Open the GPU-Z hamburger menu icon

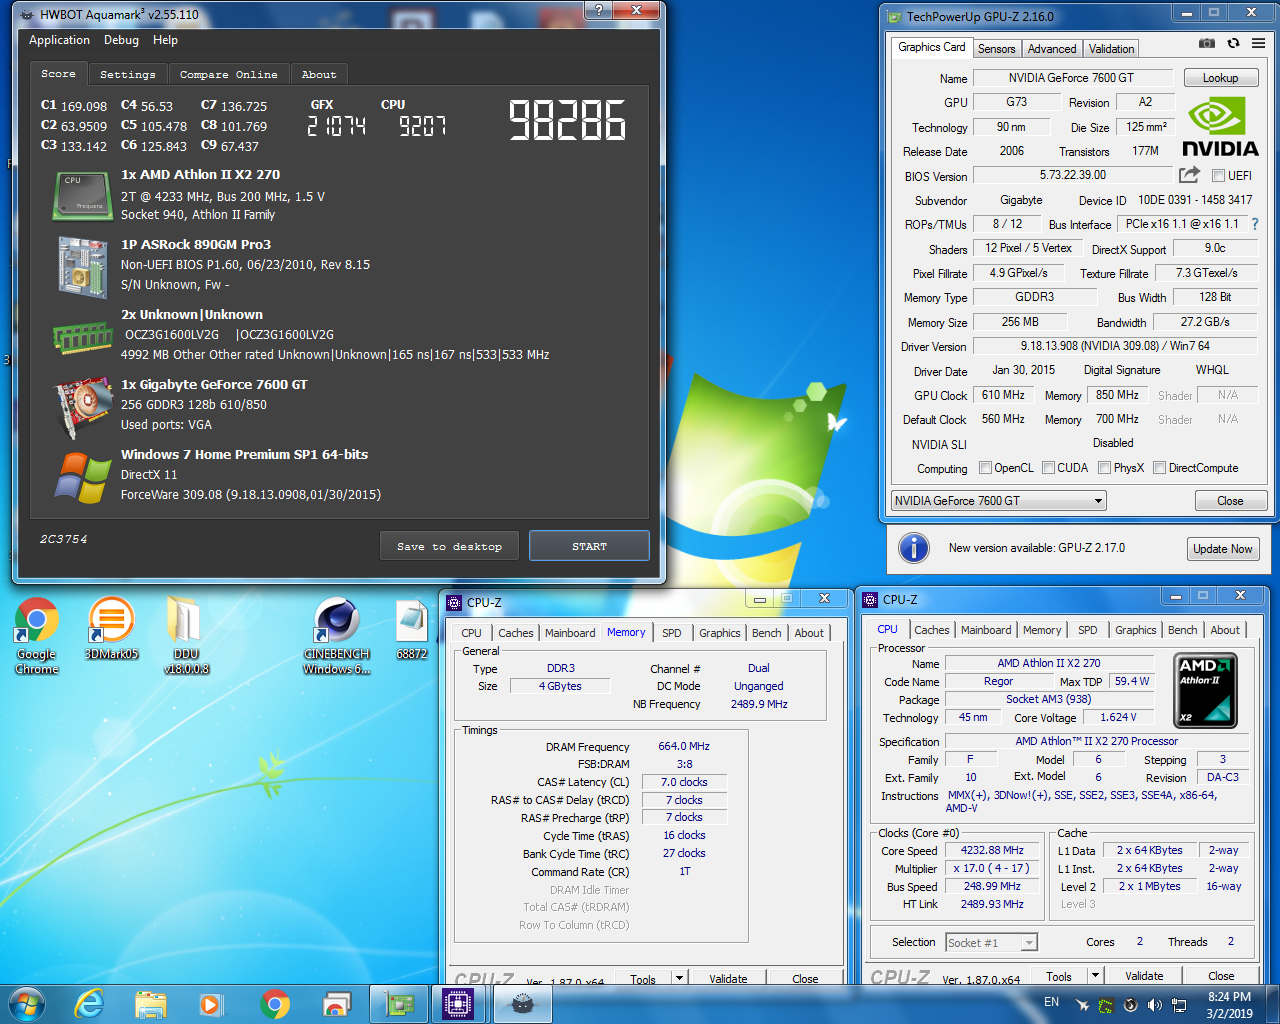pos(1258,44)
